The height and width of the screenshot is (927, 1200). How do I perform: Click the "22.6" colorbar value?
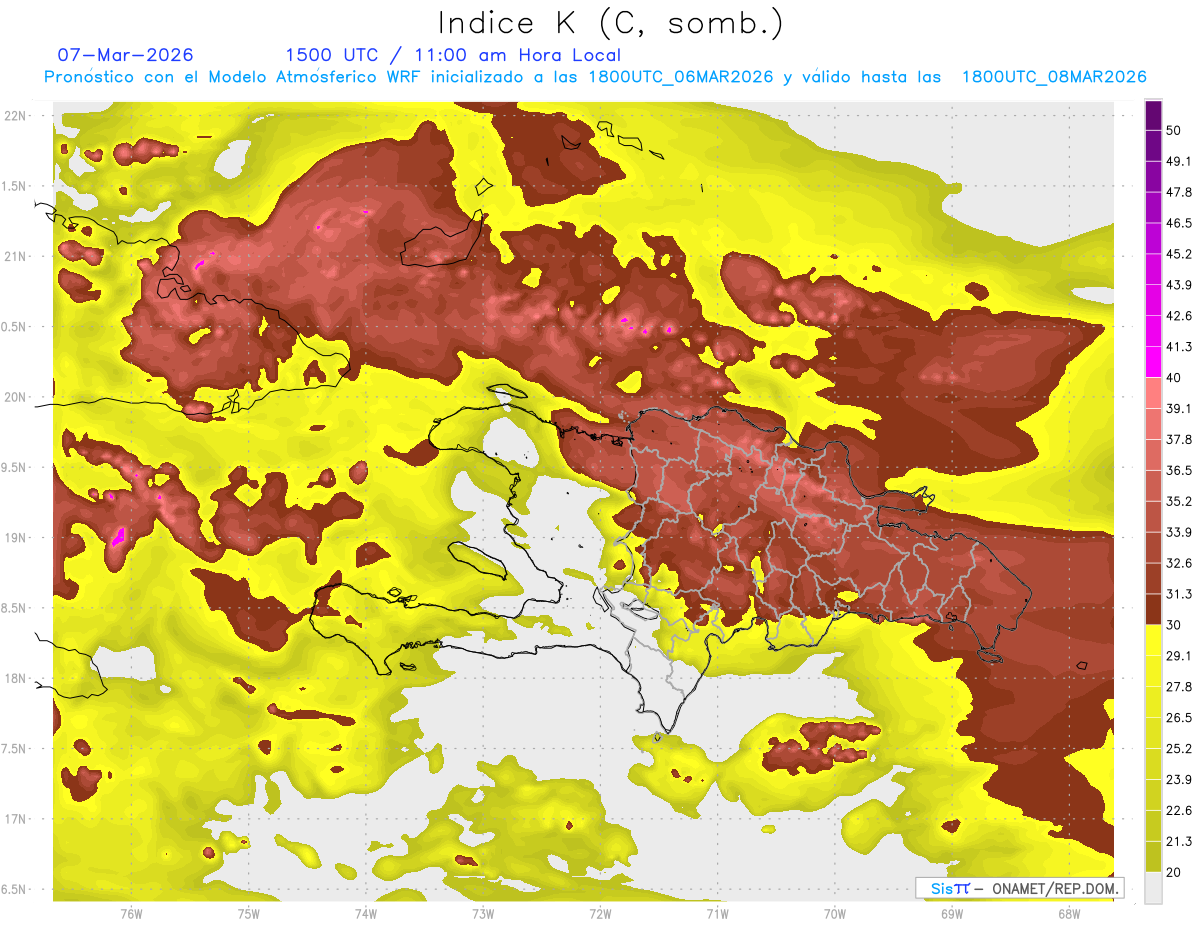pos(1178,811)
